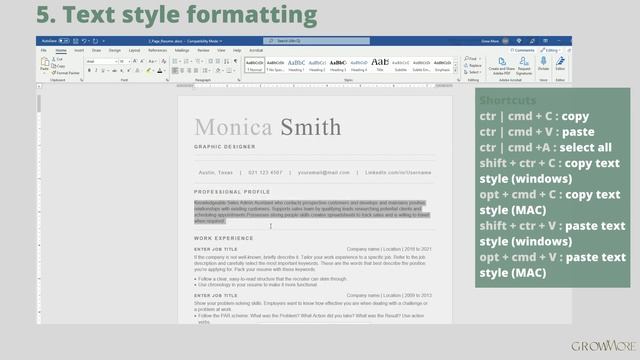Toggle Justify alignment
This screenshot has width=640, height=360.
(x=196, y=71)
